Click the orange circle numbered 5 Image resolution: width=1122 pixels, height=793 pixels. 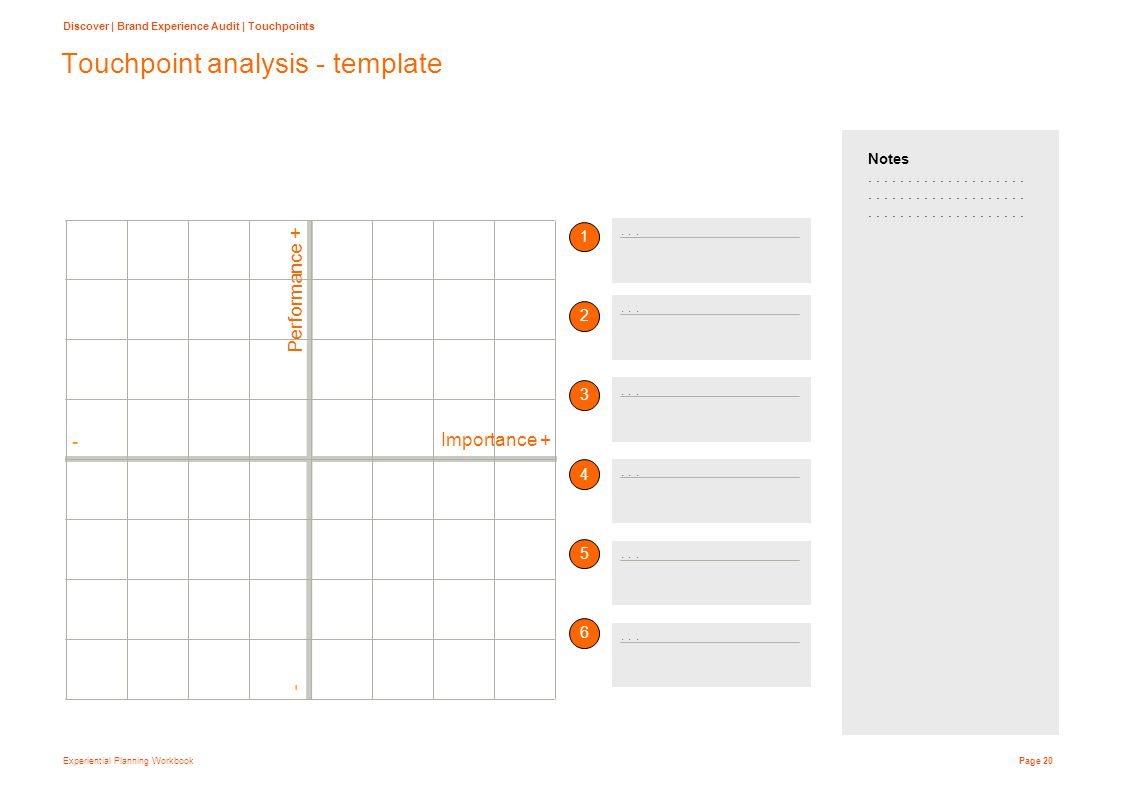584,554
